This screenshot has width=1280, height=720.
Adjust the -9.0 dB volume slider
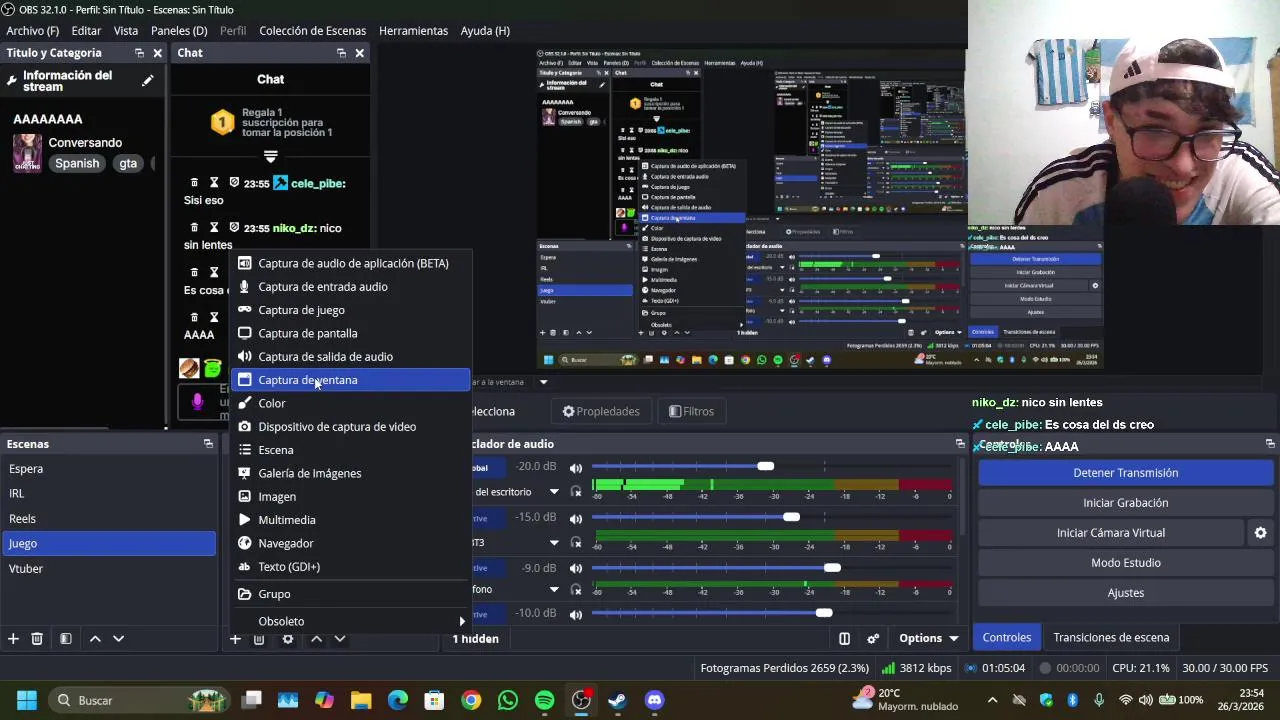(832, 568)
